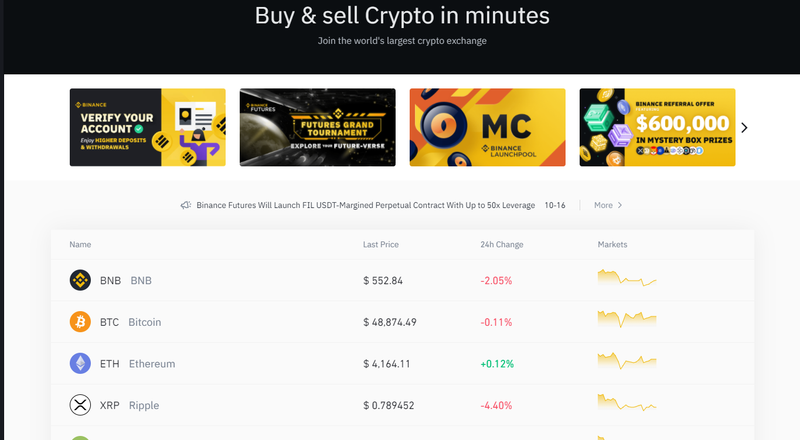Click the Ethereum coin icon
The image size is (800, 440).
point(80,364)
